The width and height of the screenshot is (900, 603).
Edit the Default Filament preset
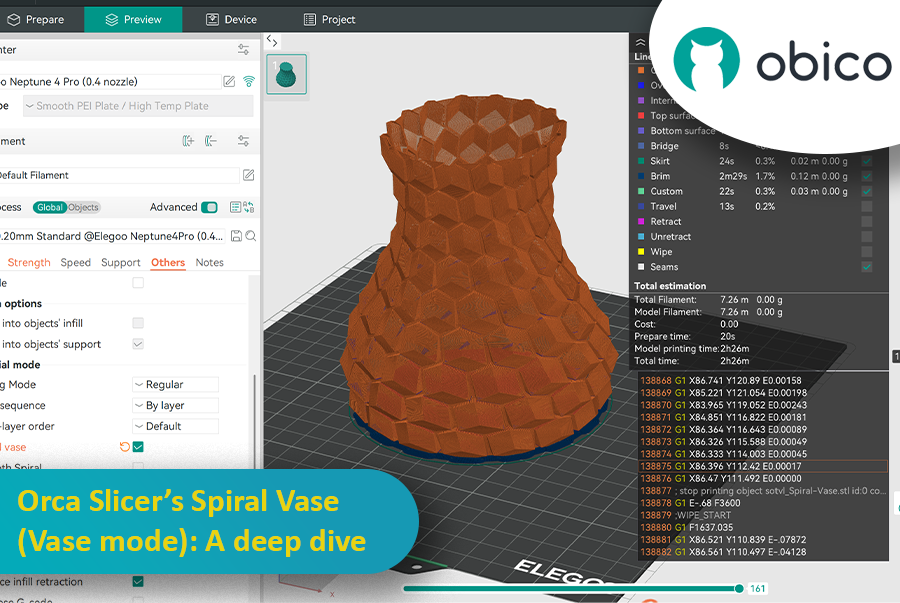(x=249, y=175)
